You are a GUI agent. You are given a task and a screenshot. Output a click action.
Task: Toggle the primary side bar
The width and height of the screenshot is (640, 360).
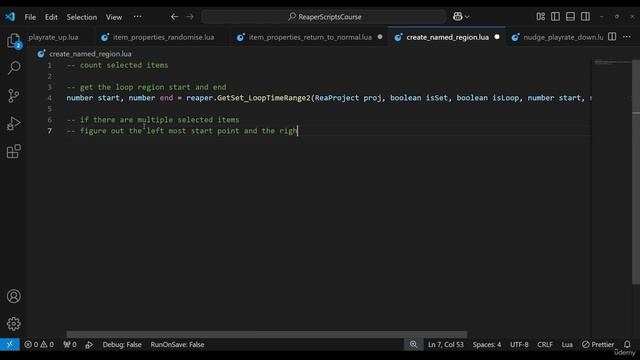(x=555, y=16)
